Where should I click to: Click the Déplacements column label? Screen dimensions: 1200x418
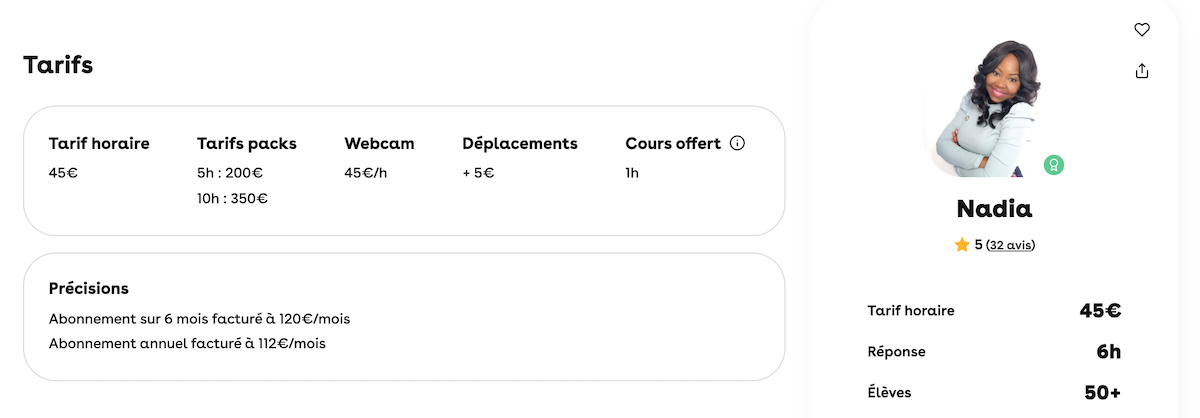coord(520,143)
